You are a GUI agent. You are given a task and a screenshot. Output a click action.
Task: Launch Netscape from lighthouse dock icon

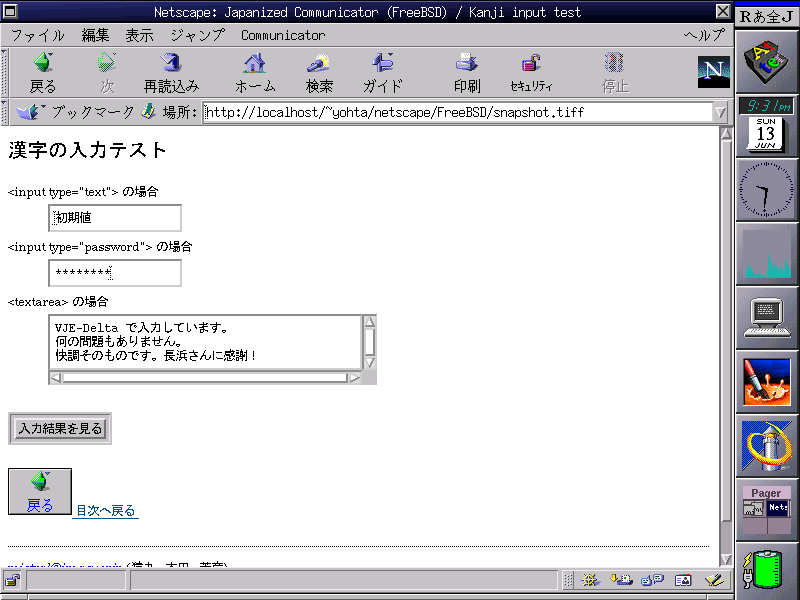click(x=766, y=446)
